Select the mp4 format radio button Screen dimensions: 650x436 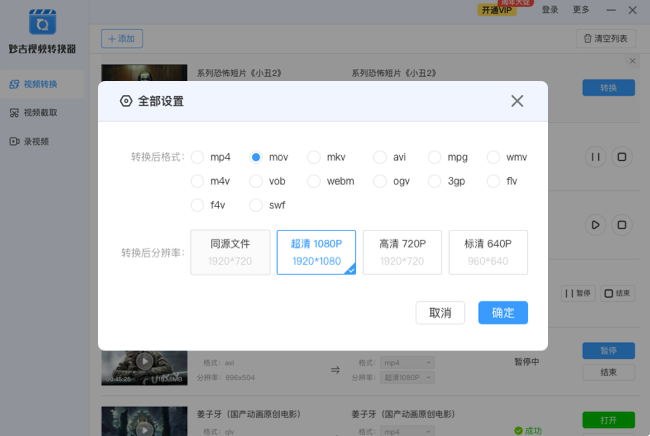pyautogui.click(x=197, y=157)
